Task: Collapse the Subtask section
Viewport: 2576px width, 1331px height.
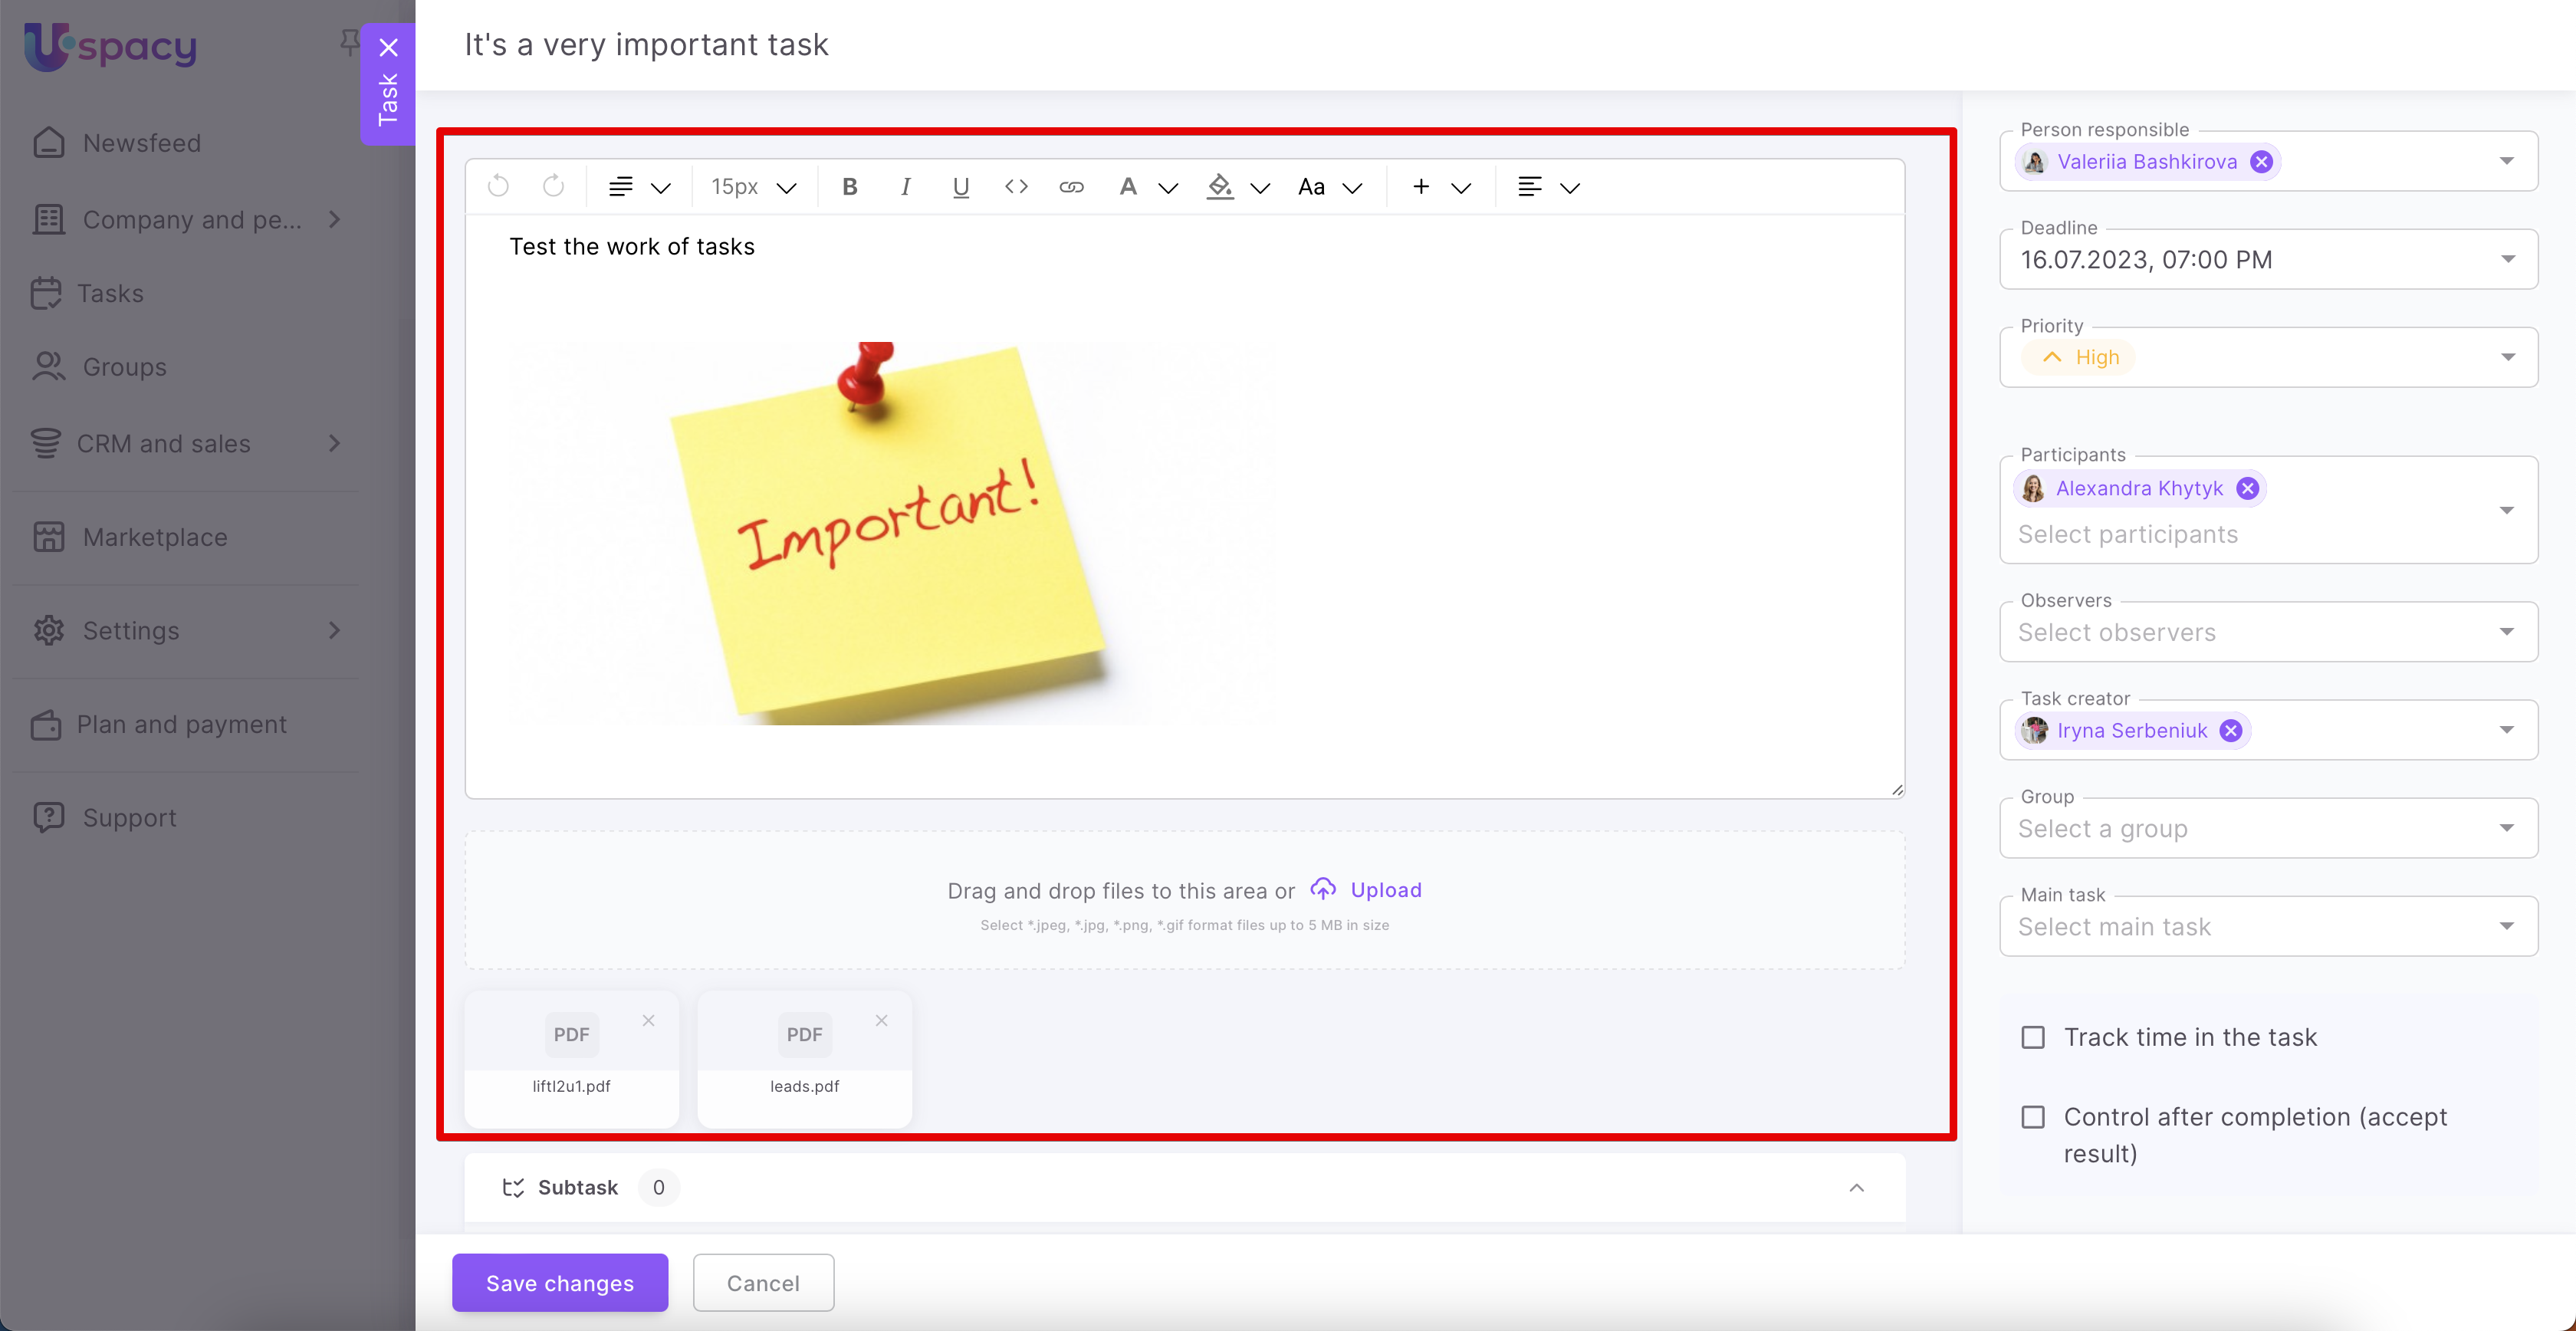Action: [1856, 1187]
